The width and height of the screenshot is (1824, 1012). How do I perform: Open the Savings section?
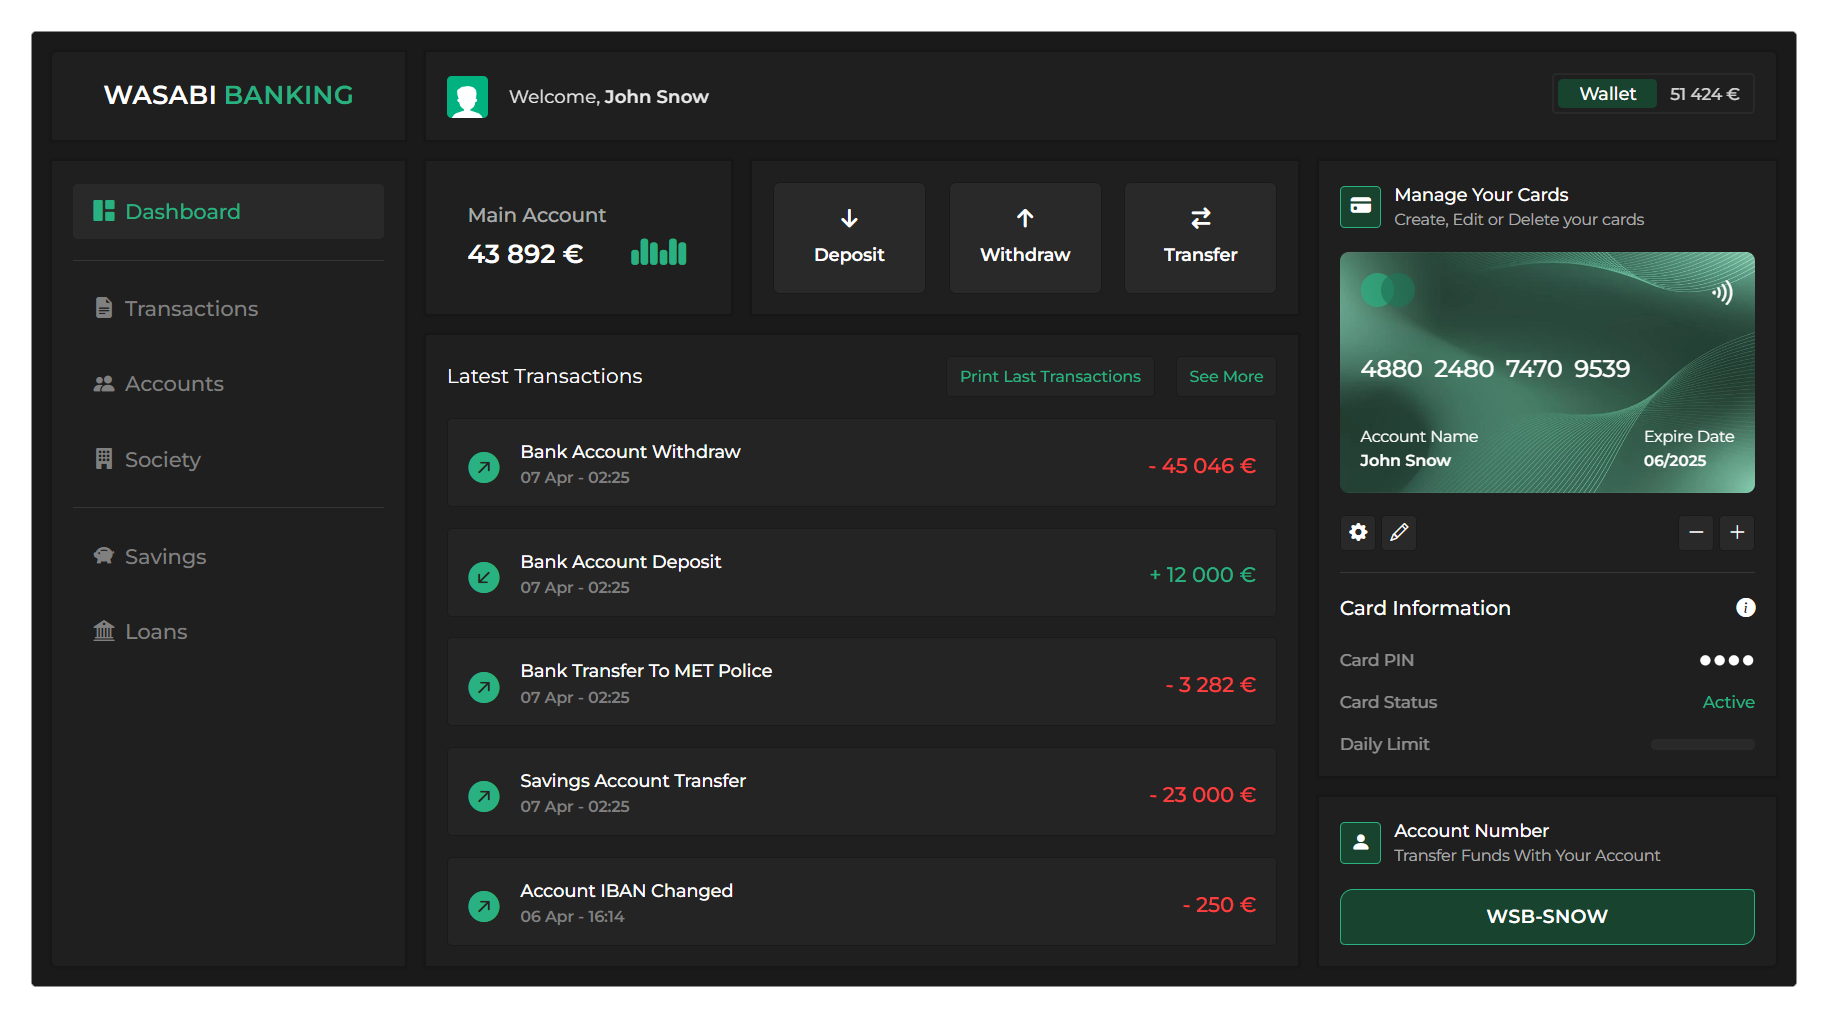(x=165, y=556)
